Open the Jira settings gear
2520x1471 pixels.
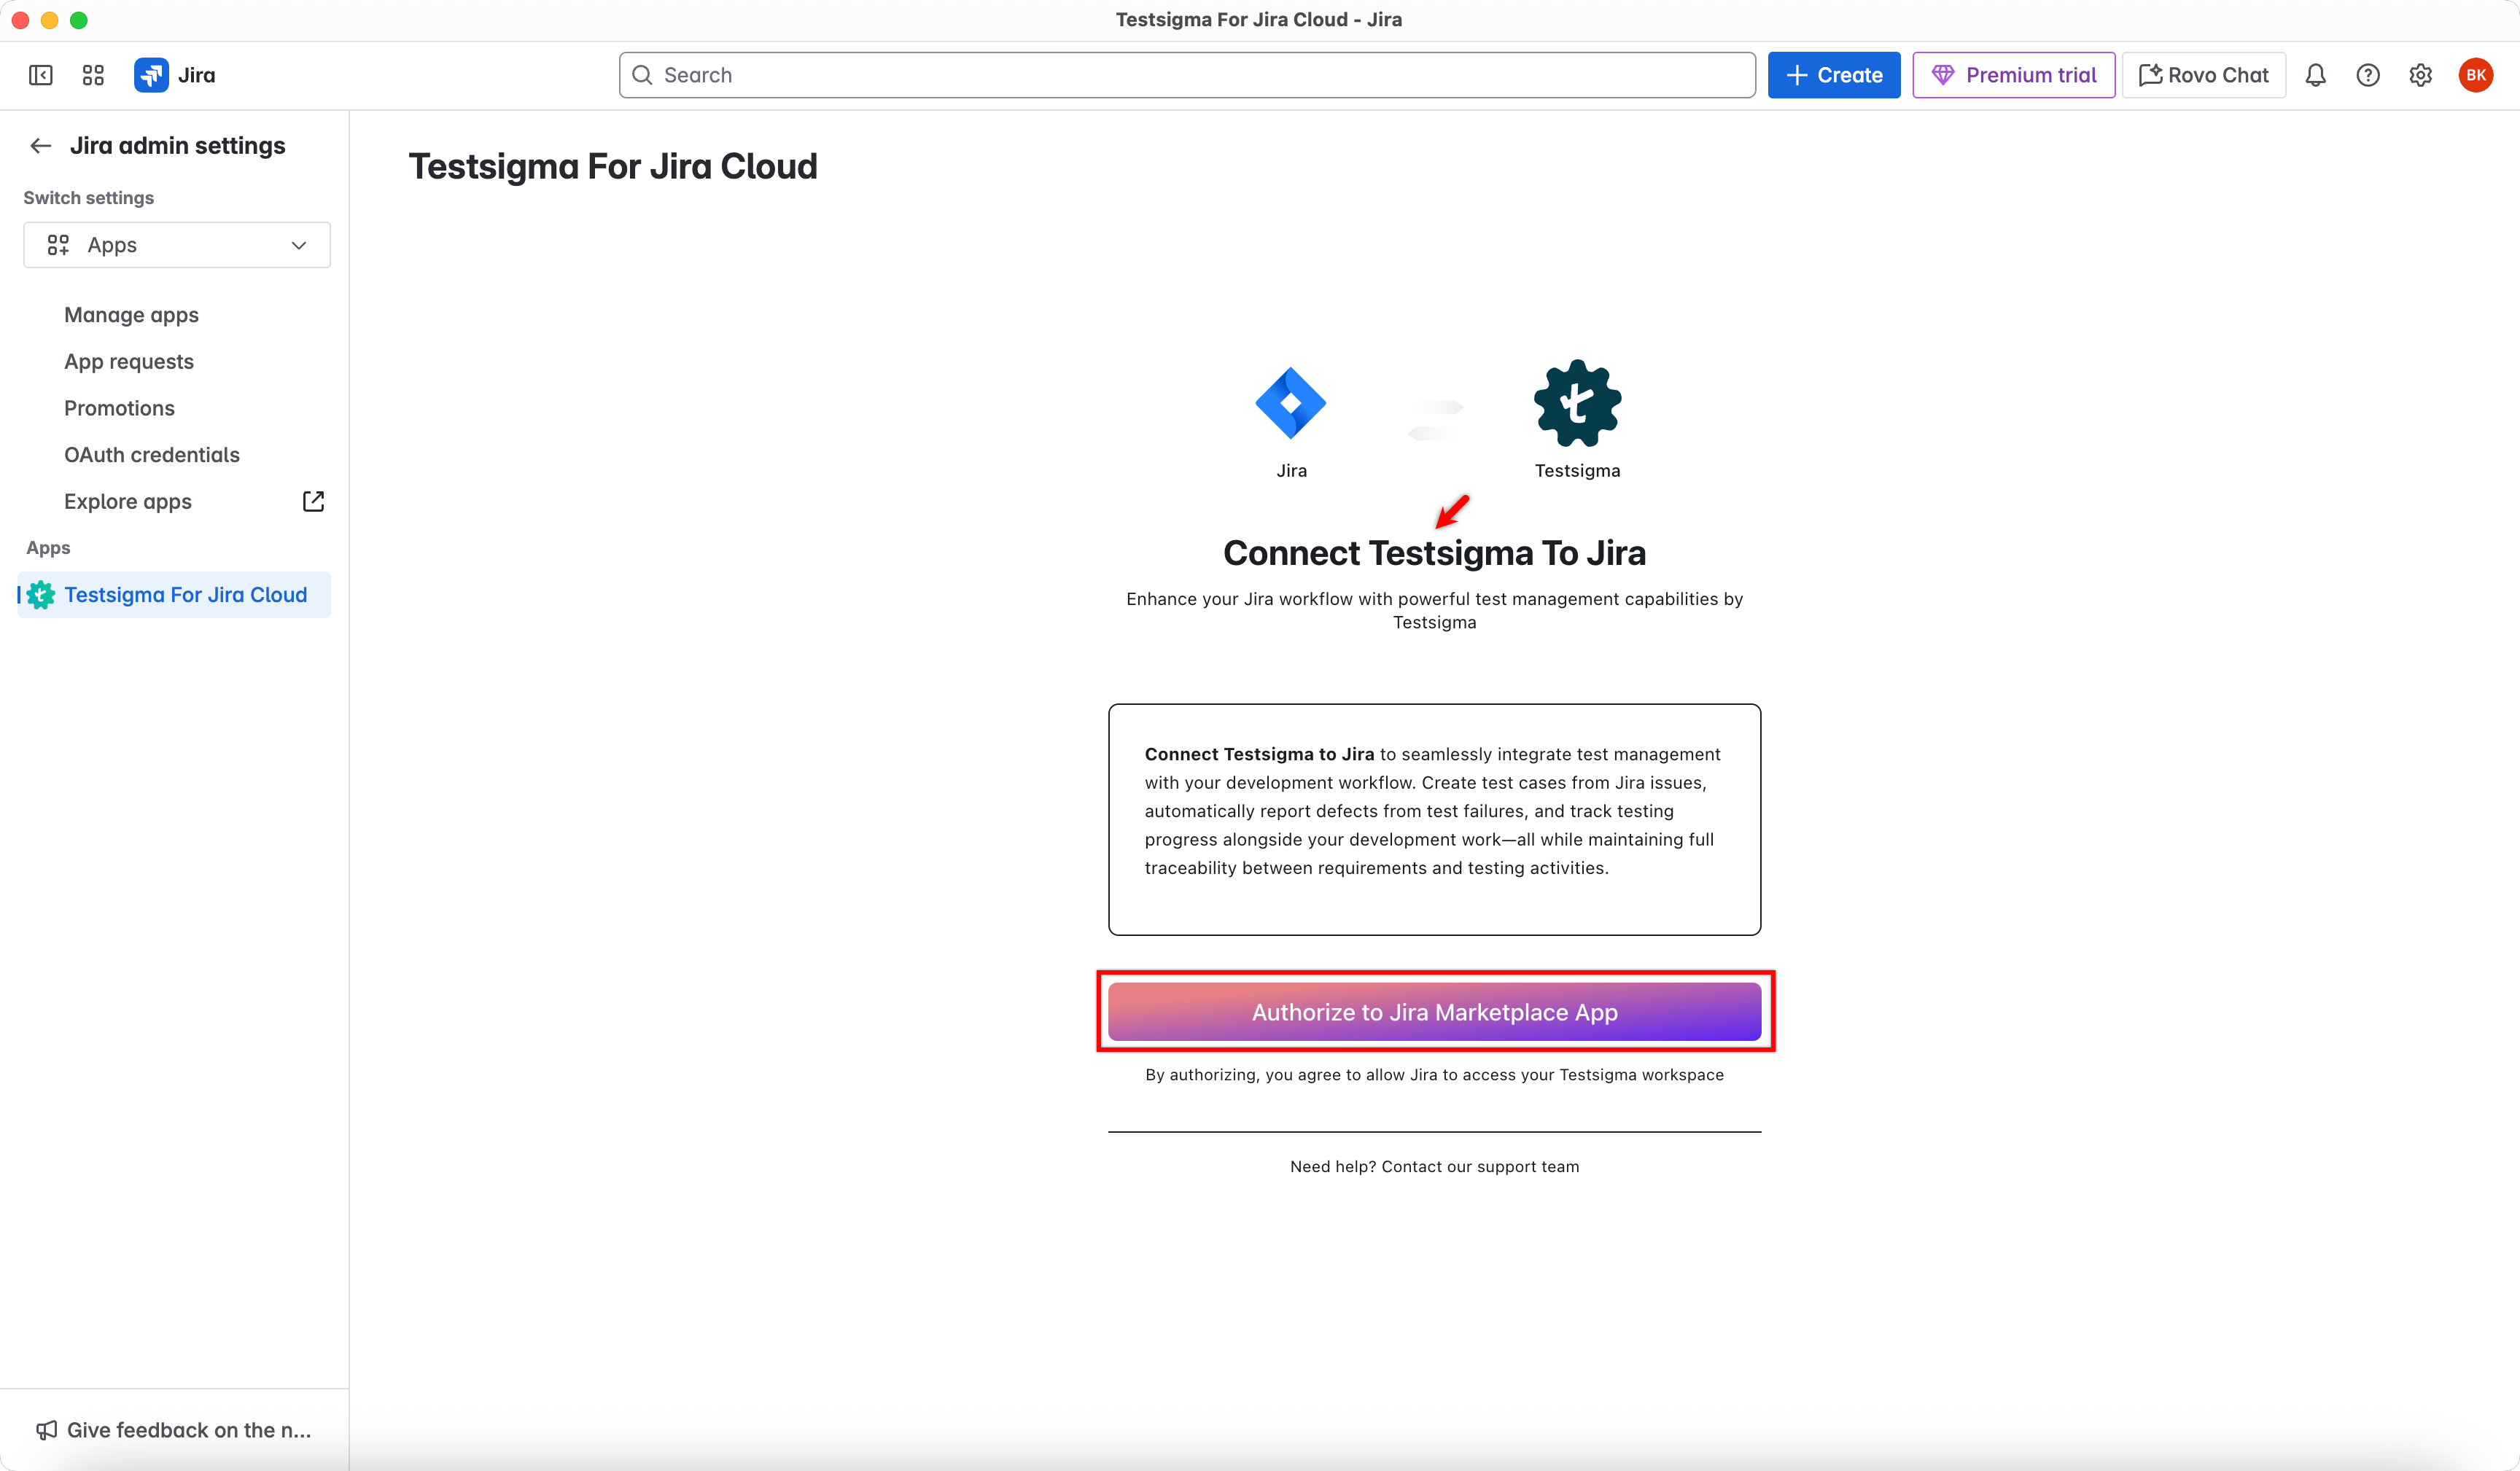(x=2420, y=74)
